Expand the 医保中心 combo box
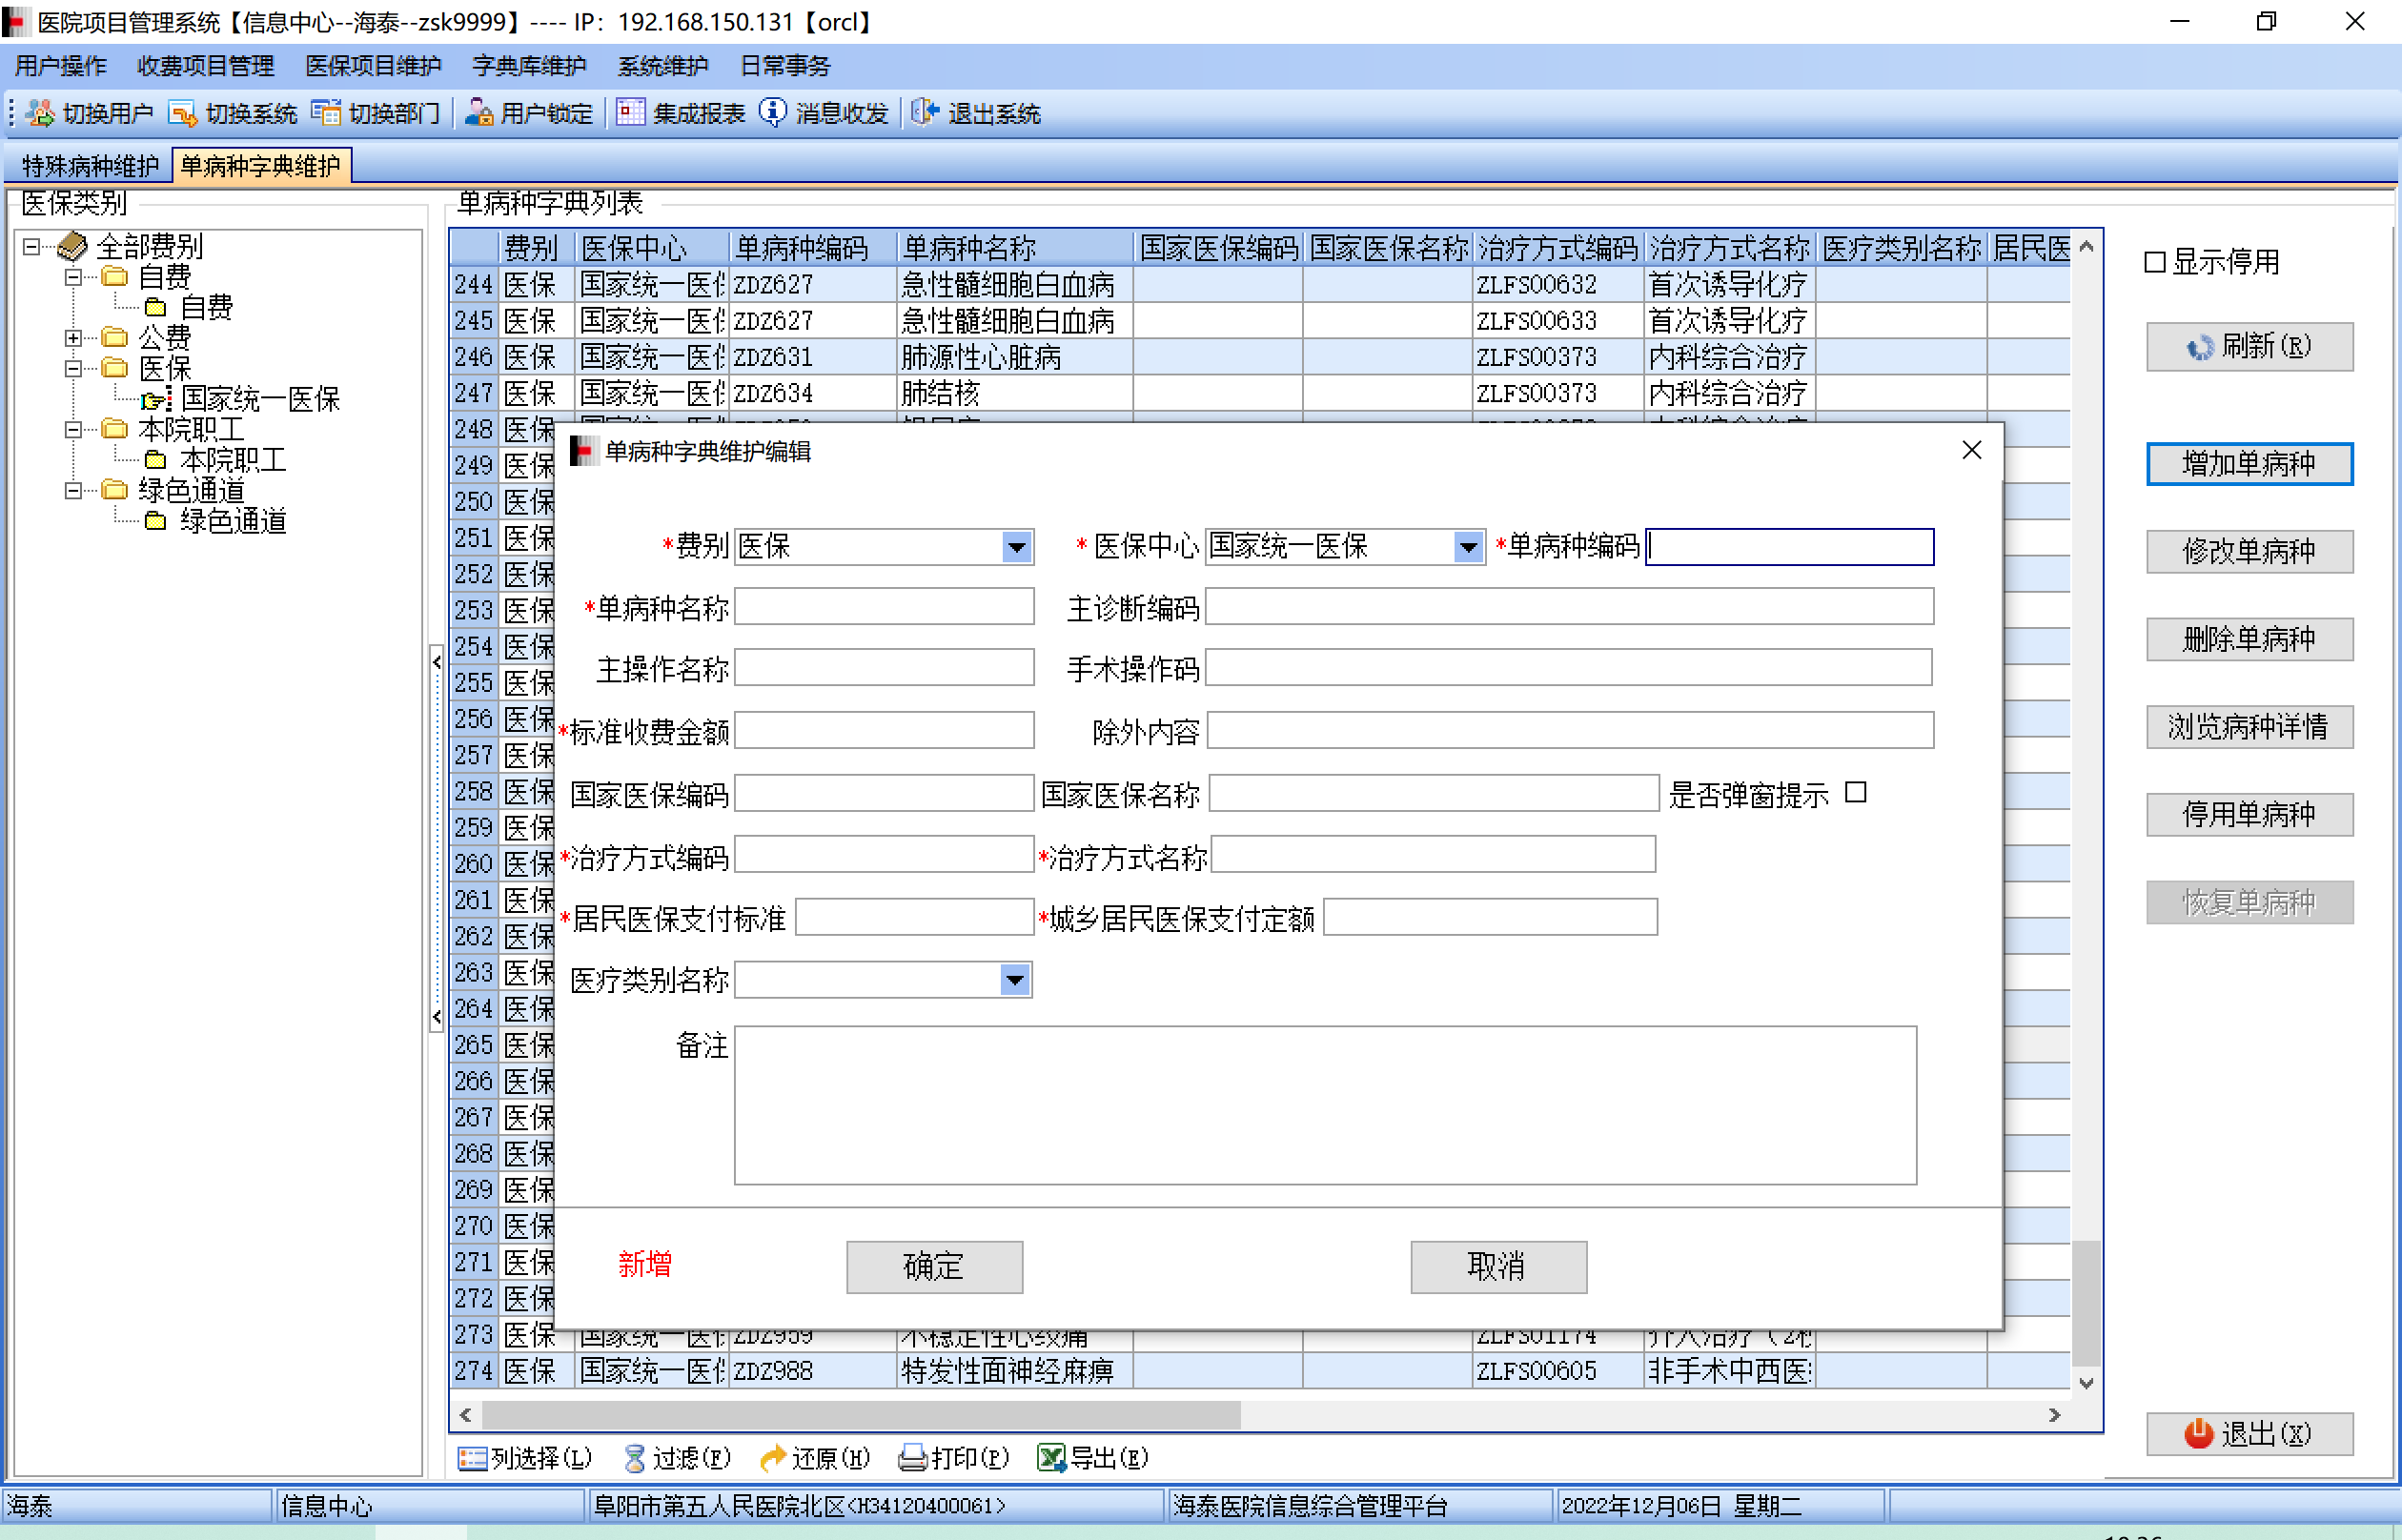 tap(1467, 547)
